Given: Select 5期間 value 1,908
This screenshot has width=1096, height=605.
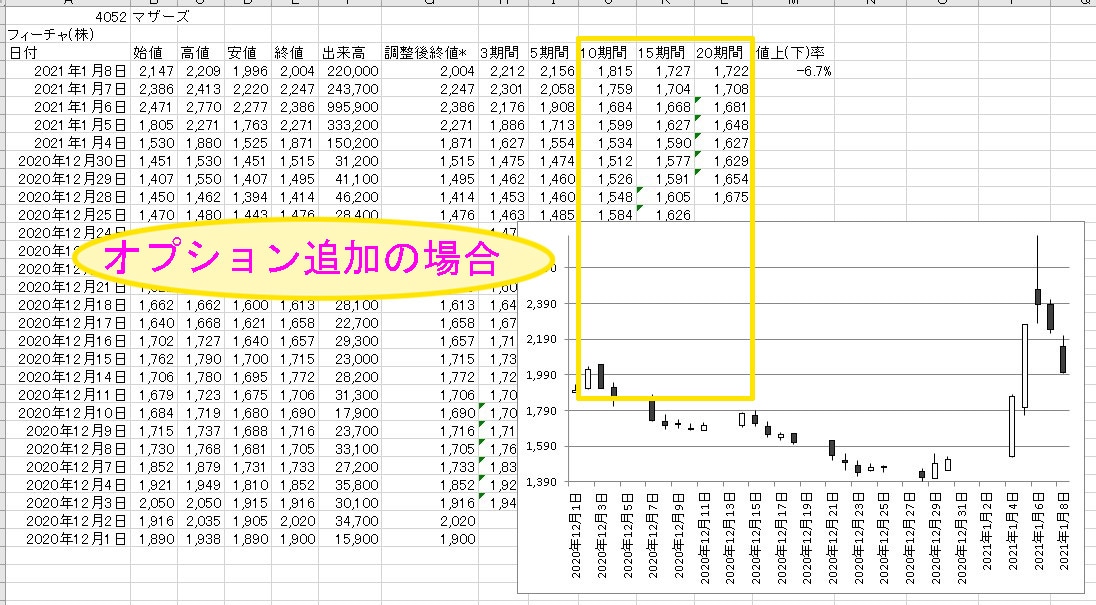Looking at the screenshot, I should (x=553, y=107).
